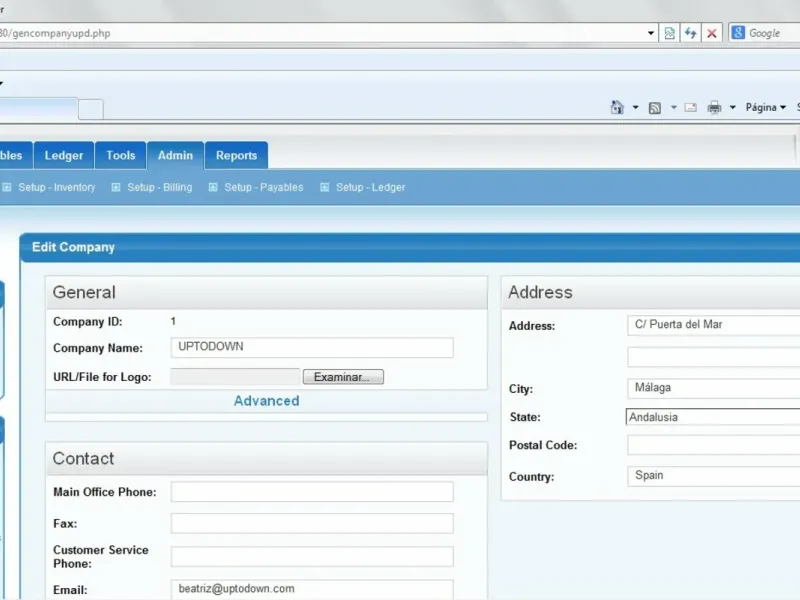
Task: Click the Contact section heading
Action: pos(83,459)
